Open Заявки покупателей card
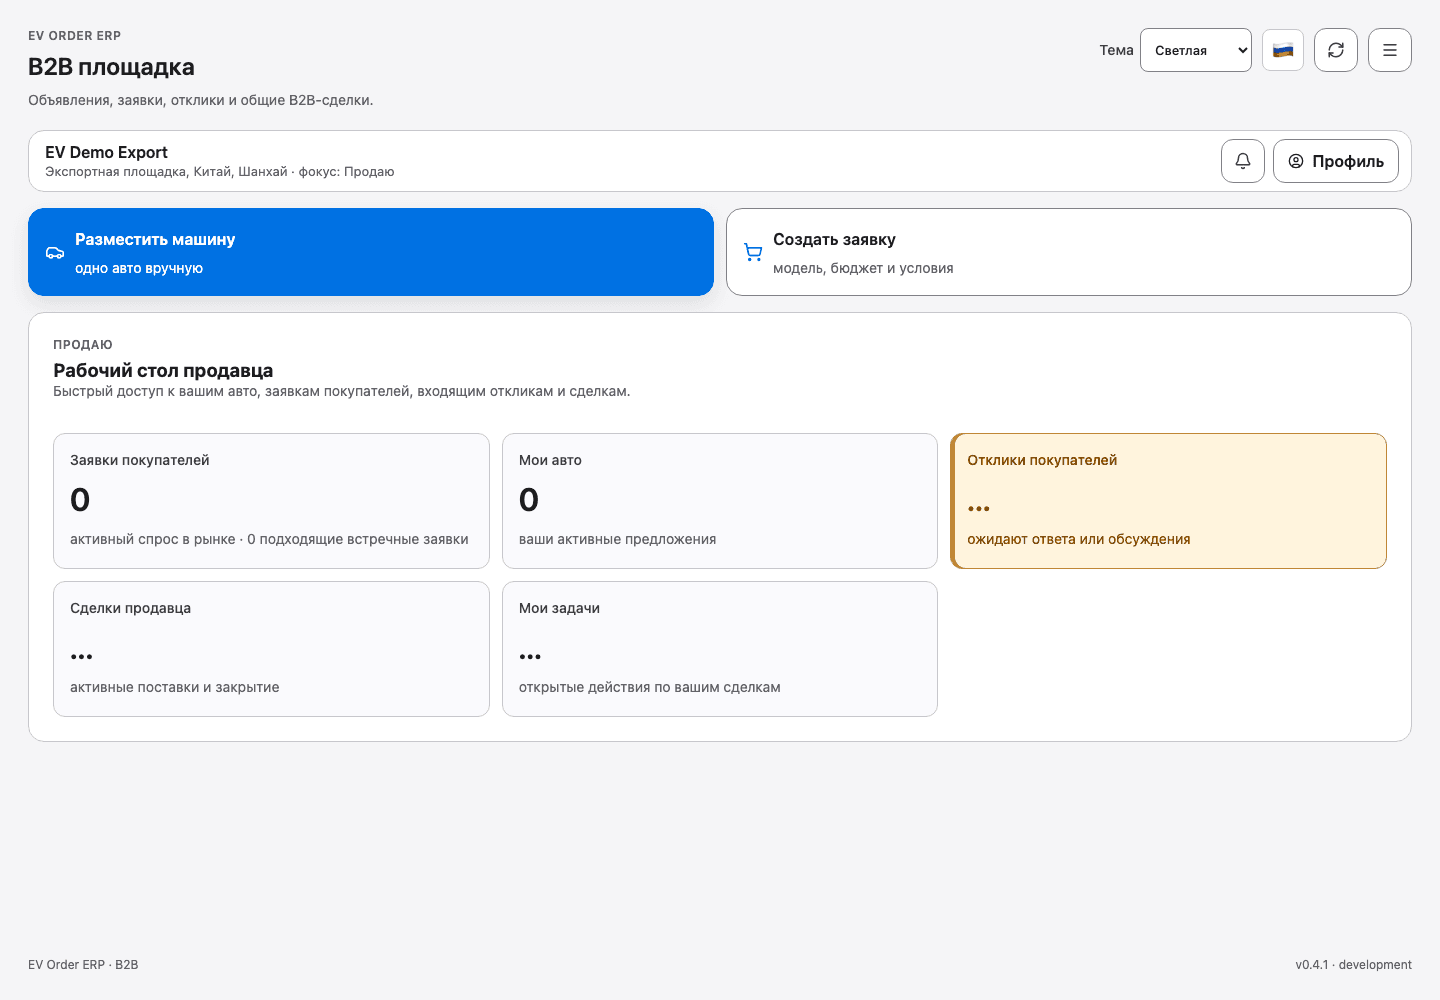This screenshot has height=1000, width=1440. [271, 501]
